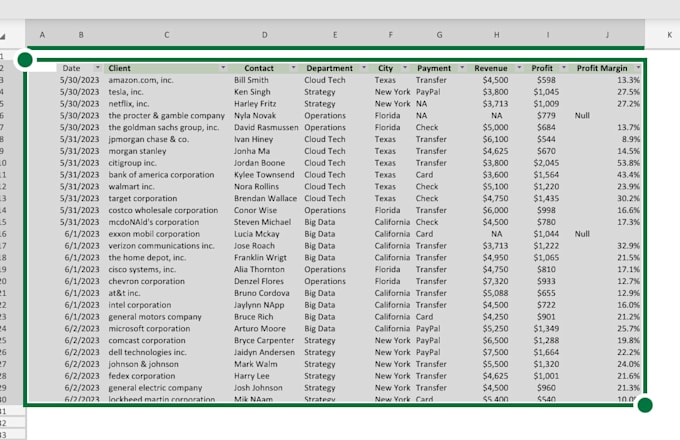This screenshot has width=680, height=440.
Task: Select column A header
Action: 42,35
